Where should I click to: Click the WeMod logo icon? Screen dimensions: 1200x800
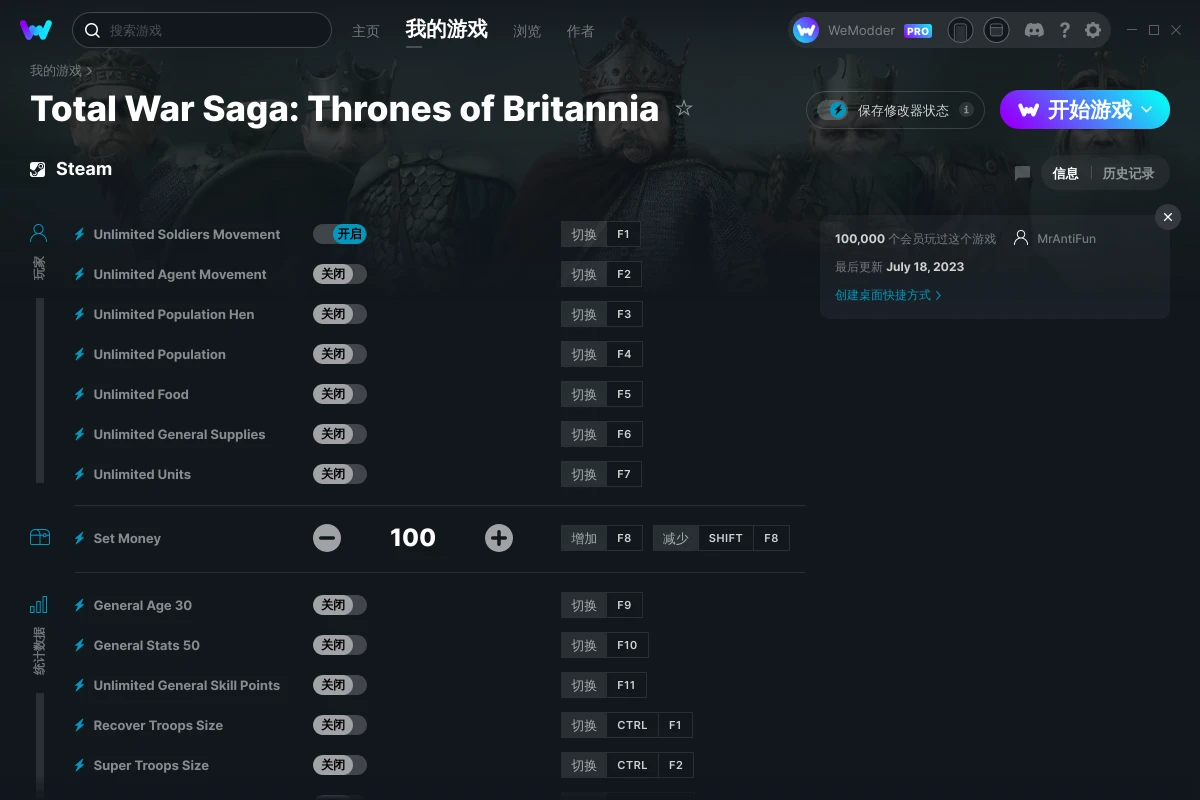click(36, 30)
